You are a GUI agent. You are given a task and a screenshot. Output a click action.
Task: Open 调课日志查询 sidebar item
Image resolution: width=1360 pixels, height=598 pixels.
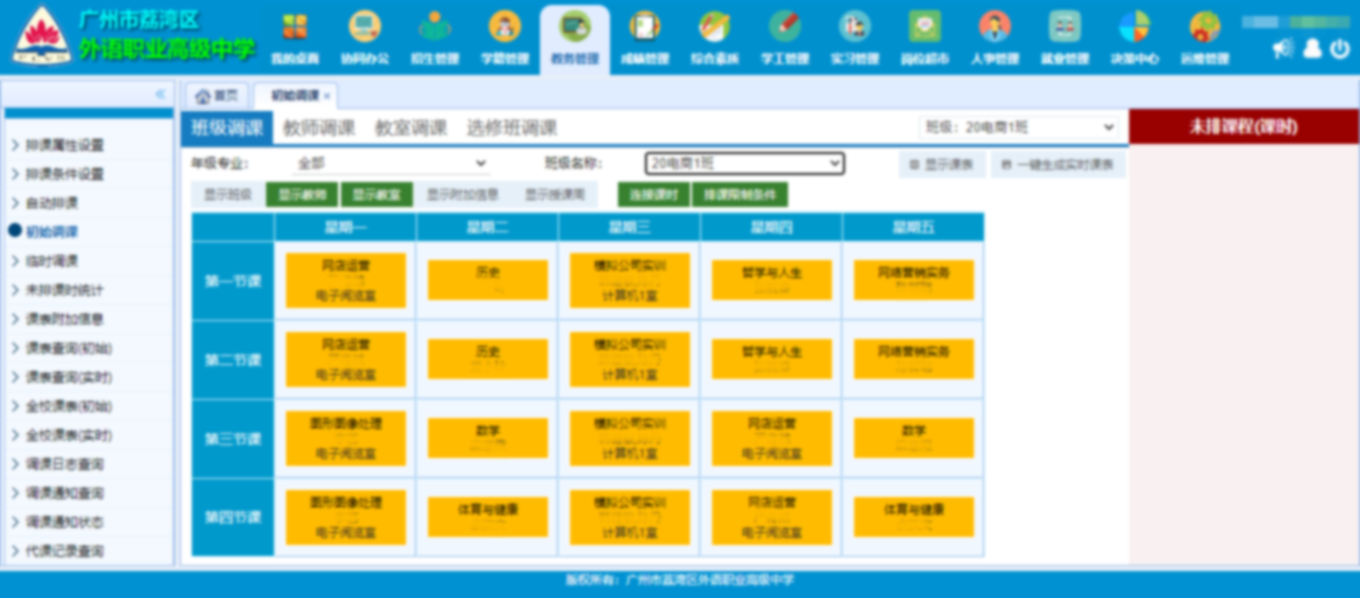pos(65,464)
